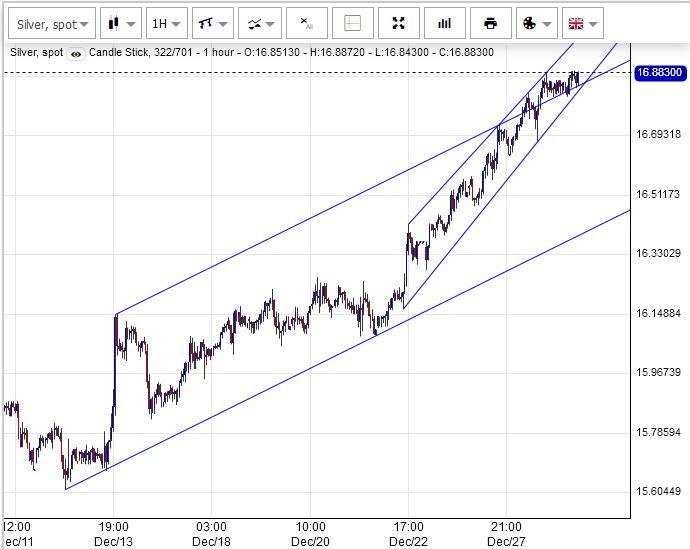The height and width of the screenshot is (549, 690).
Task: Click the 16.33029 price axis label
Action: (658, 253)
